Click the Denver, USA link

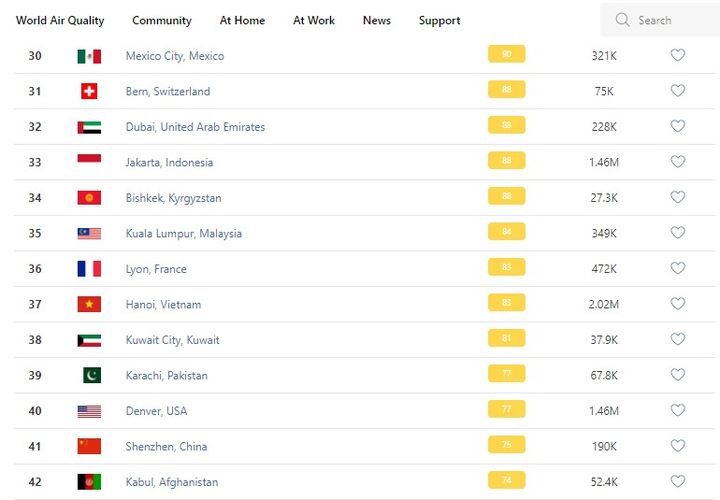click(156, 411)
